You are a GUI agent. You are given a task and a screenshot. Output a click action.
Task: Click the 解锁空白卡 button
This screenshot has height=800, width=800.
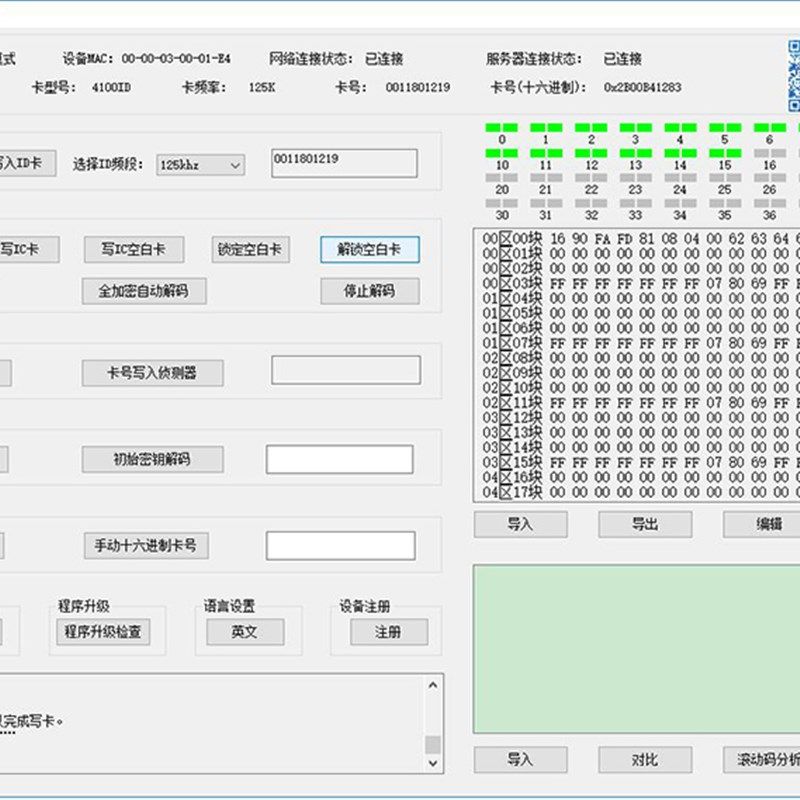click(x=370, y=249)
